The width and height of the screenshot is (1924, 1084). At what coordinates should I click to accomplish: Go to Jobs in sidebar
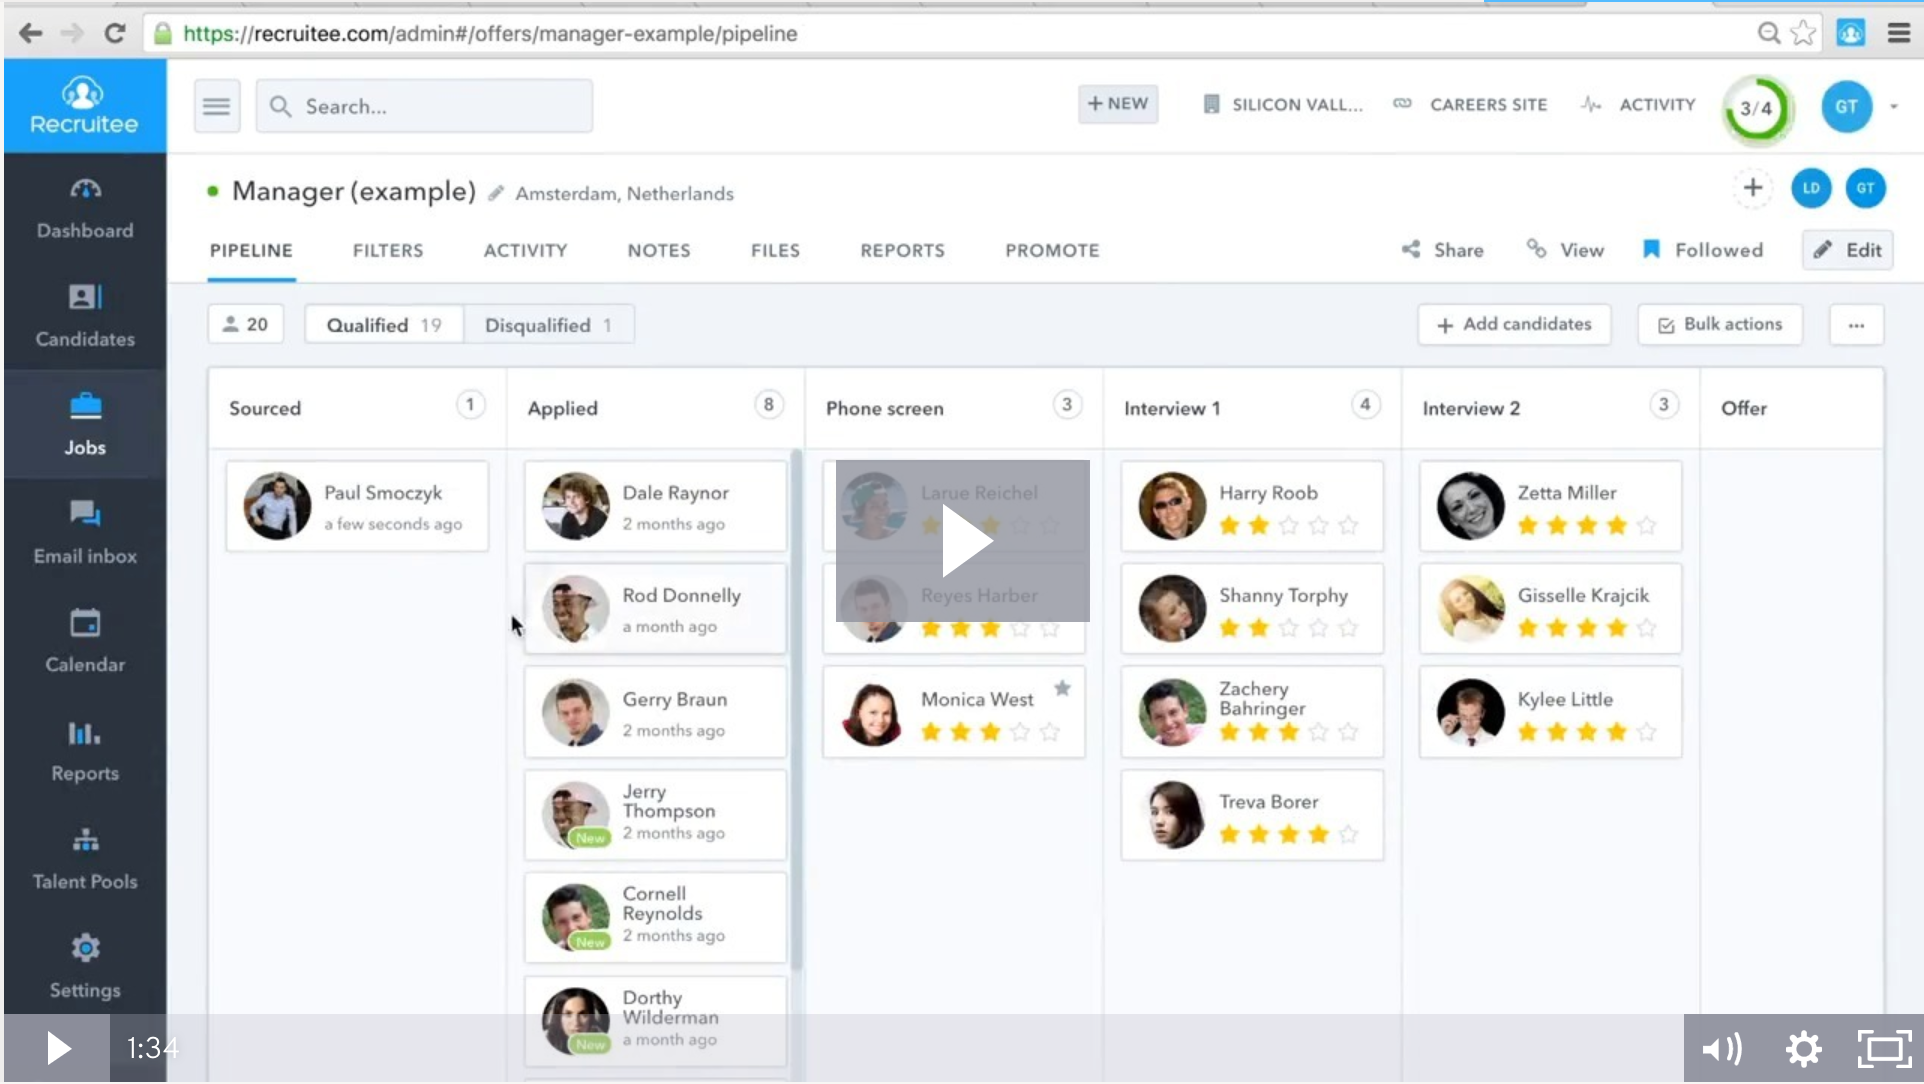click(x=85, y=424)
